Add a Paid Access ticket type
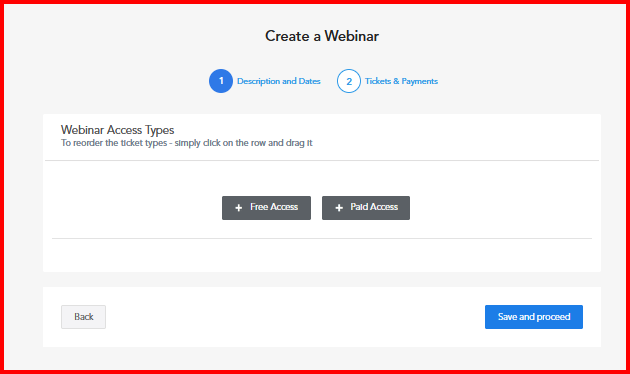Image resolution: width=630 pixels, height=374 pixels. click(366, 208)
